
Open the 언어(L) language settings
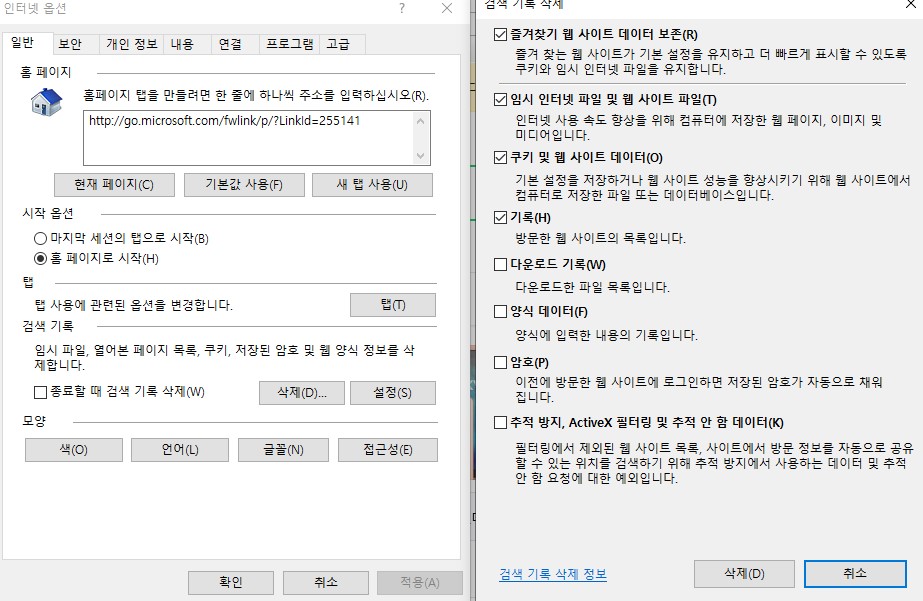[180, 450]
